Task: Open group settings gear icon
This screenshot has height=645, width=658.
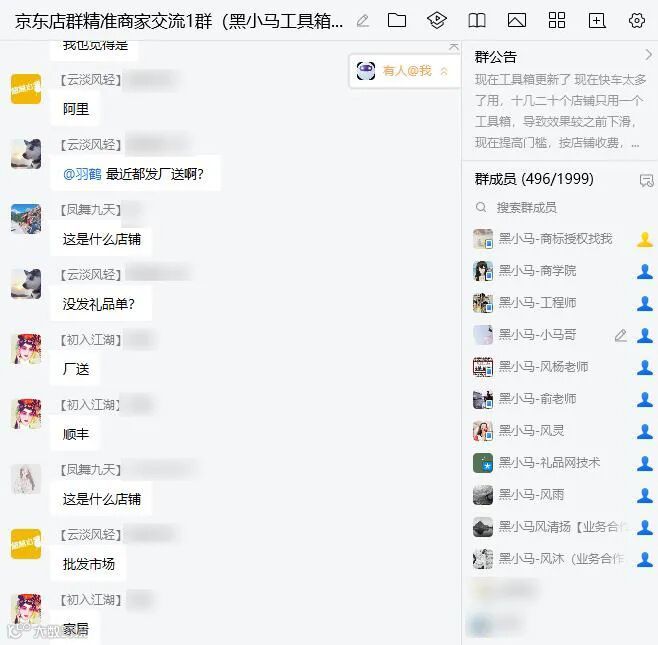Action: pyautogui.click(x=637, y=20)
